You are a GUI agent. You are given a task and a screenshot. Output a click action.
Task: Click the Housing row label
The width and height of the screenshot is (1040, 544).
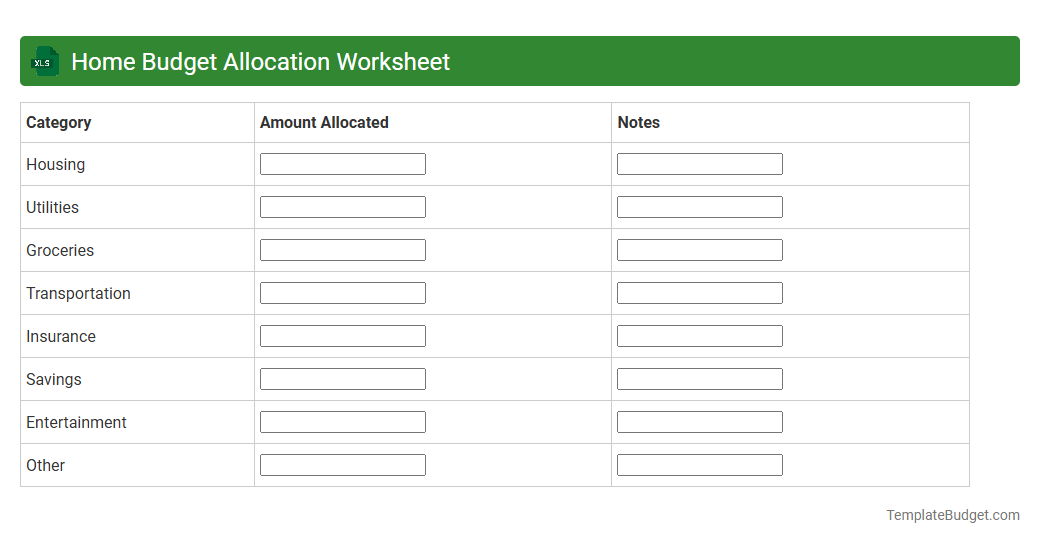coord(56,165)
